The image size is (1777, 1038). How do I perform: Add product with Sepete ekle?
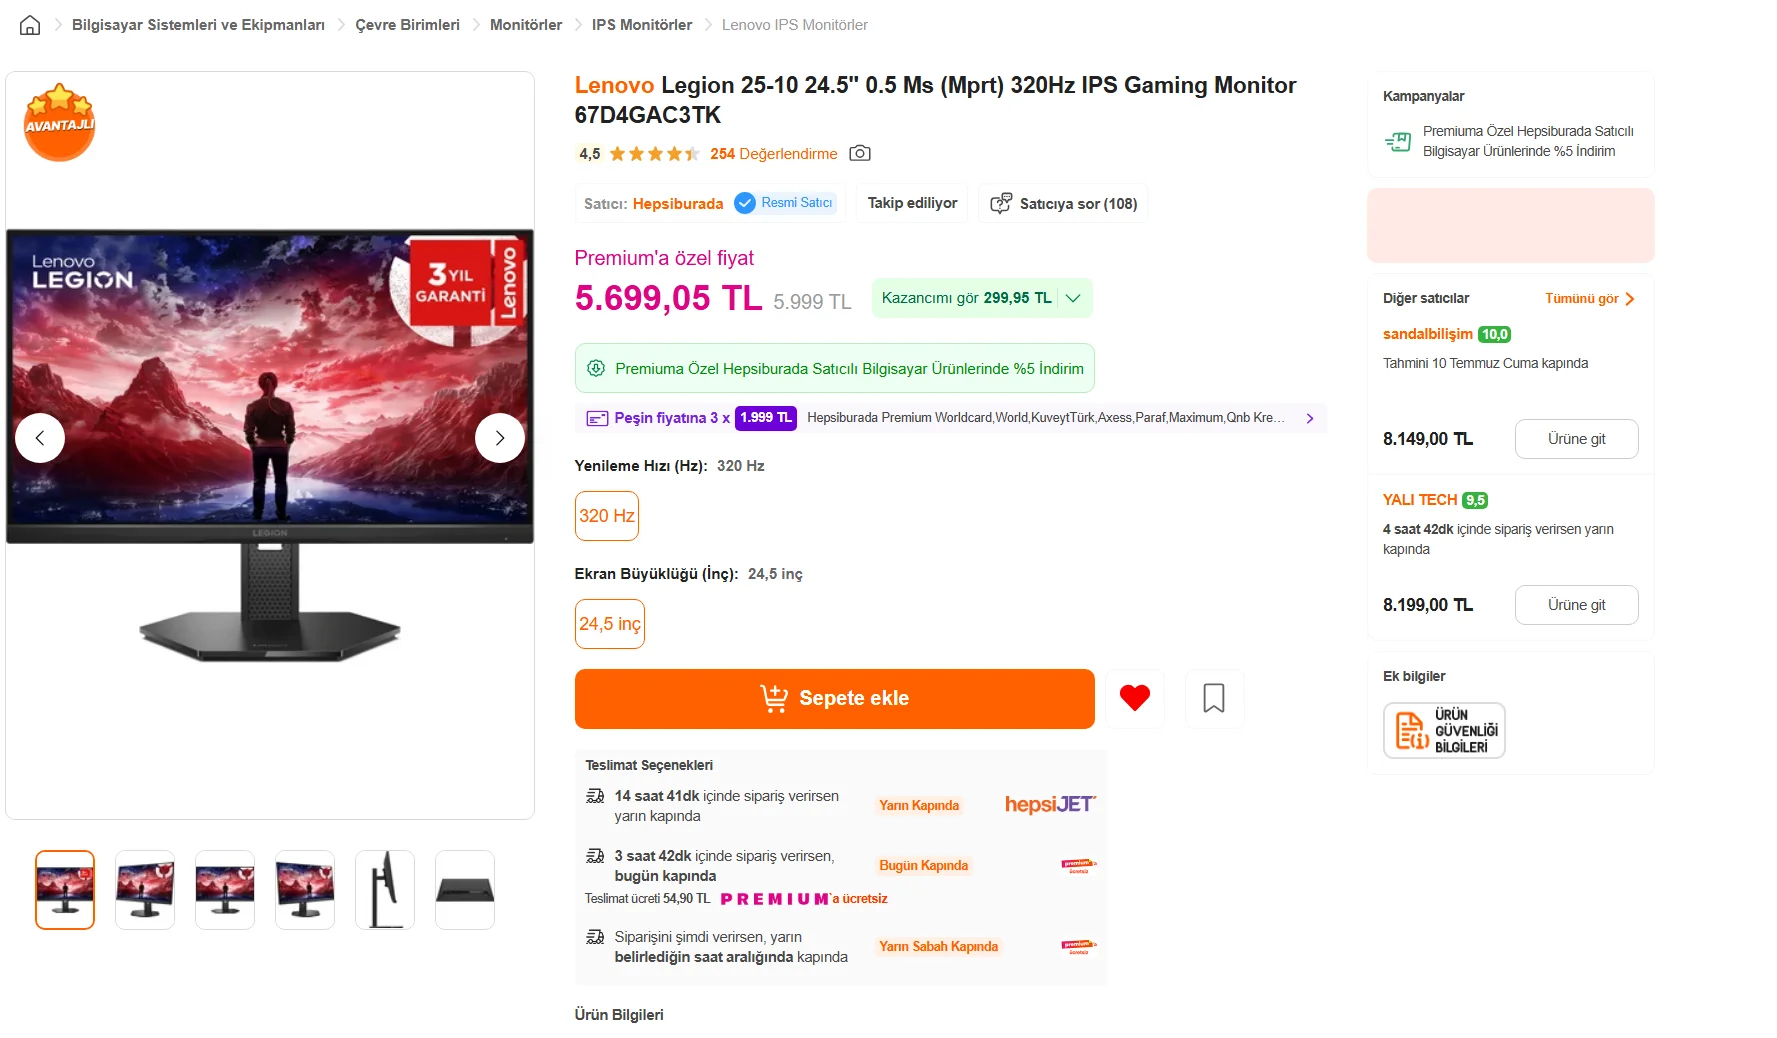tap(835, 699)
